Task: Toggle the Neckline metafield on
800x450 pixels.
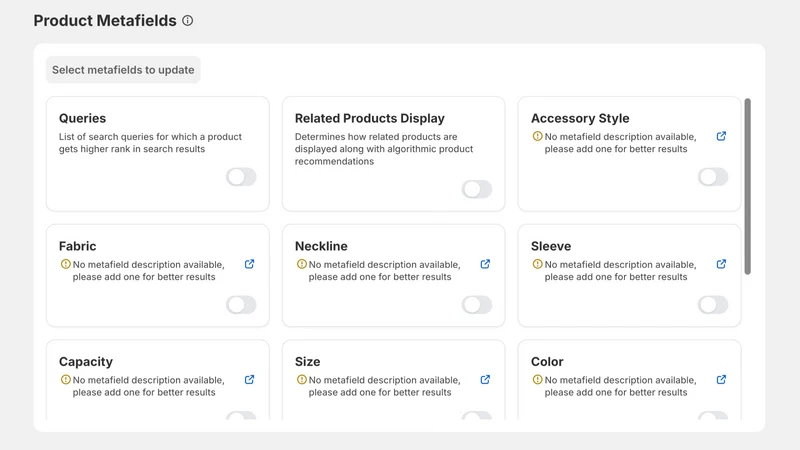Action: pos(477,305)
